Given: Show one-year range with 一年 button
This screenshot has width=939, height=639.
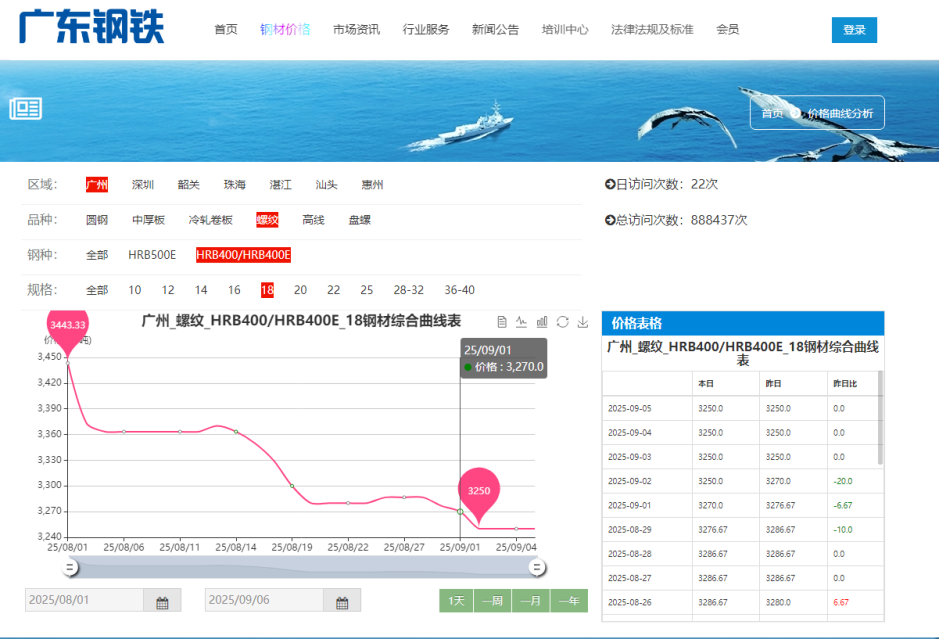Looking at the screenshot, I should [x=569, y=601].
